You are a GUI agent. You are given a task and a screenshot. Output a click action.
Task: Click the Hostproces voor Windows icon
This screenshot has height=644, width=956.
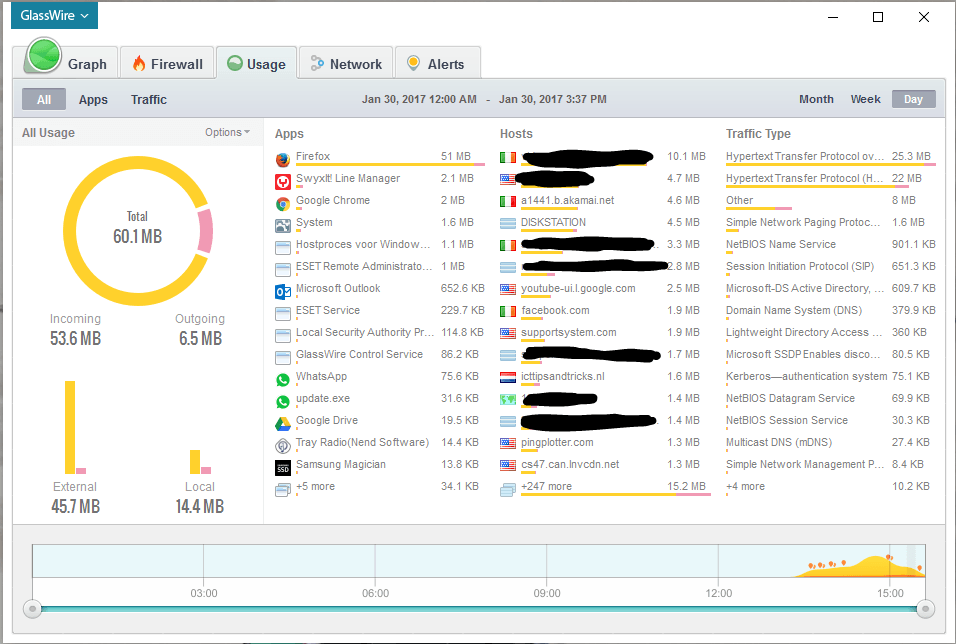tap(282, 248)
